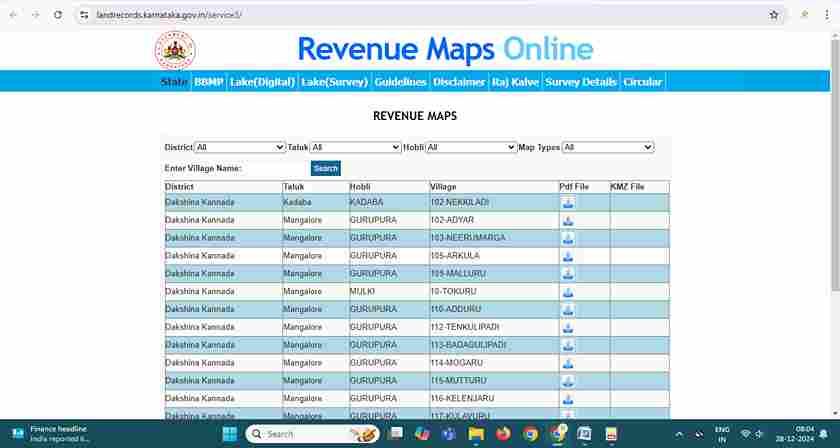Download PDF for 102-NEKKILADI village
Screen dimensions: 840x448
point(568,202)
